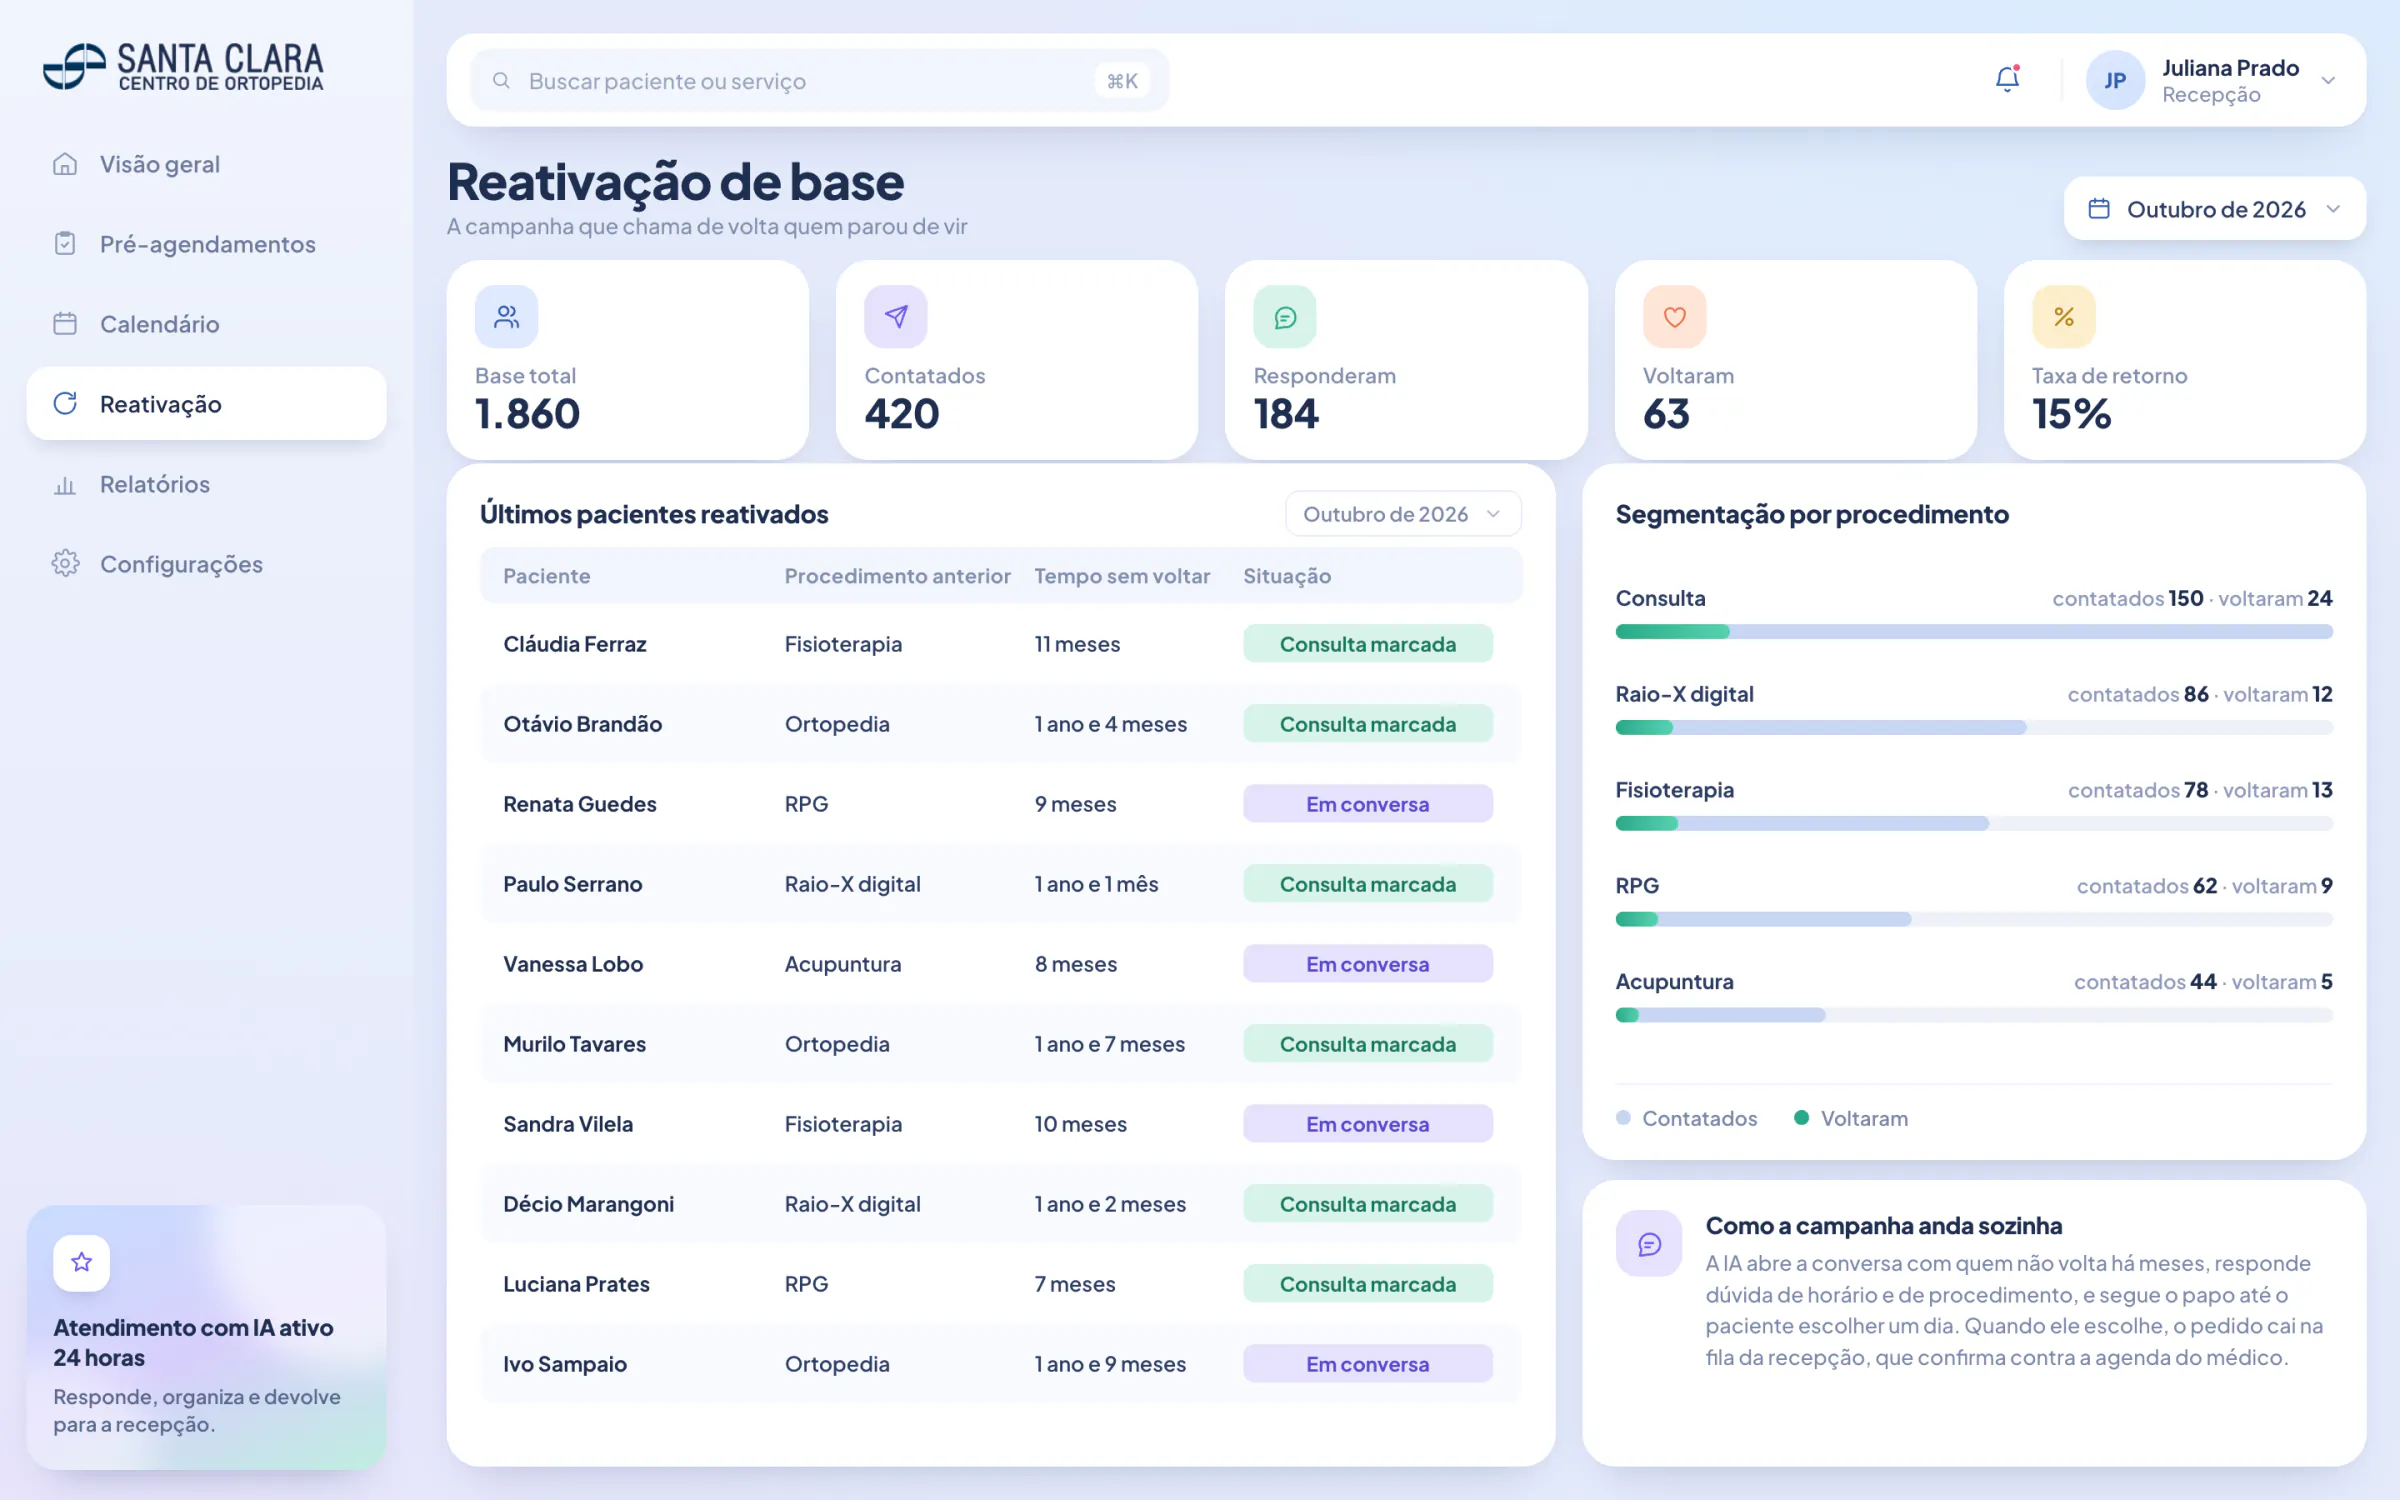
Task: Select patient Paulo Serrano
Action: [x=572, y=884]
